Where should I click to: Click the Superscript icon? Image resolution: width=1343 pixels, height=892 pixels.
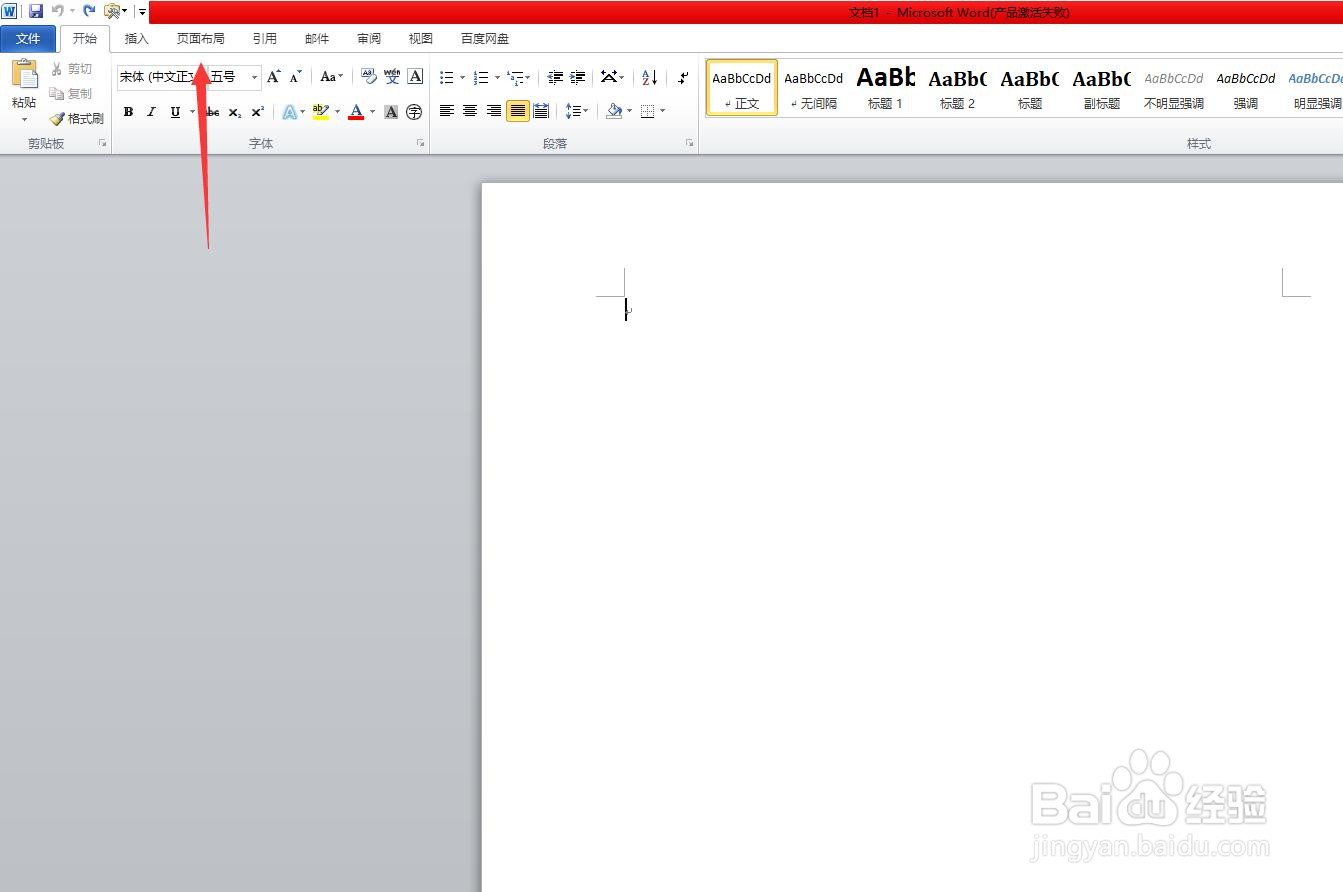click(x=258, y=112)
